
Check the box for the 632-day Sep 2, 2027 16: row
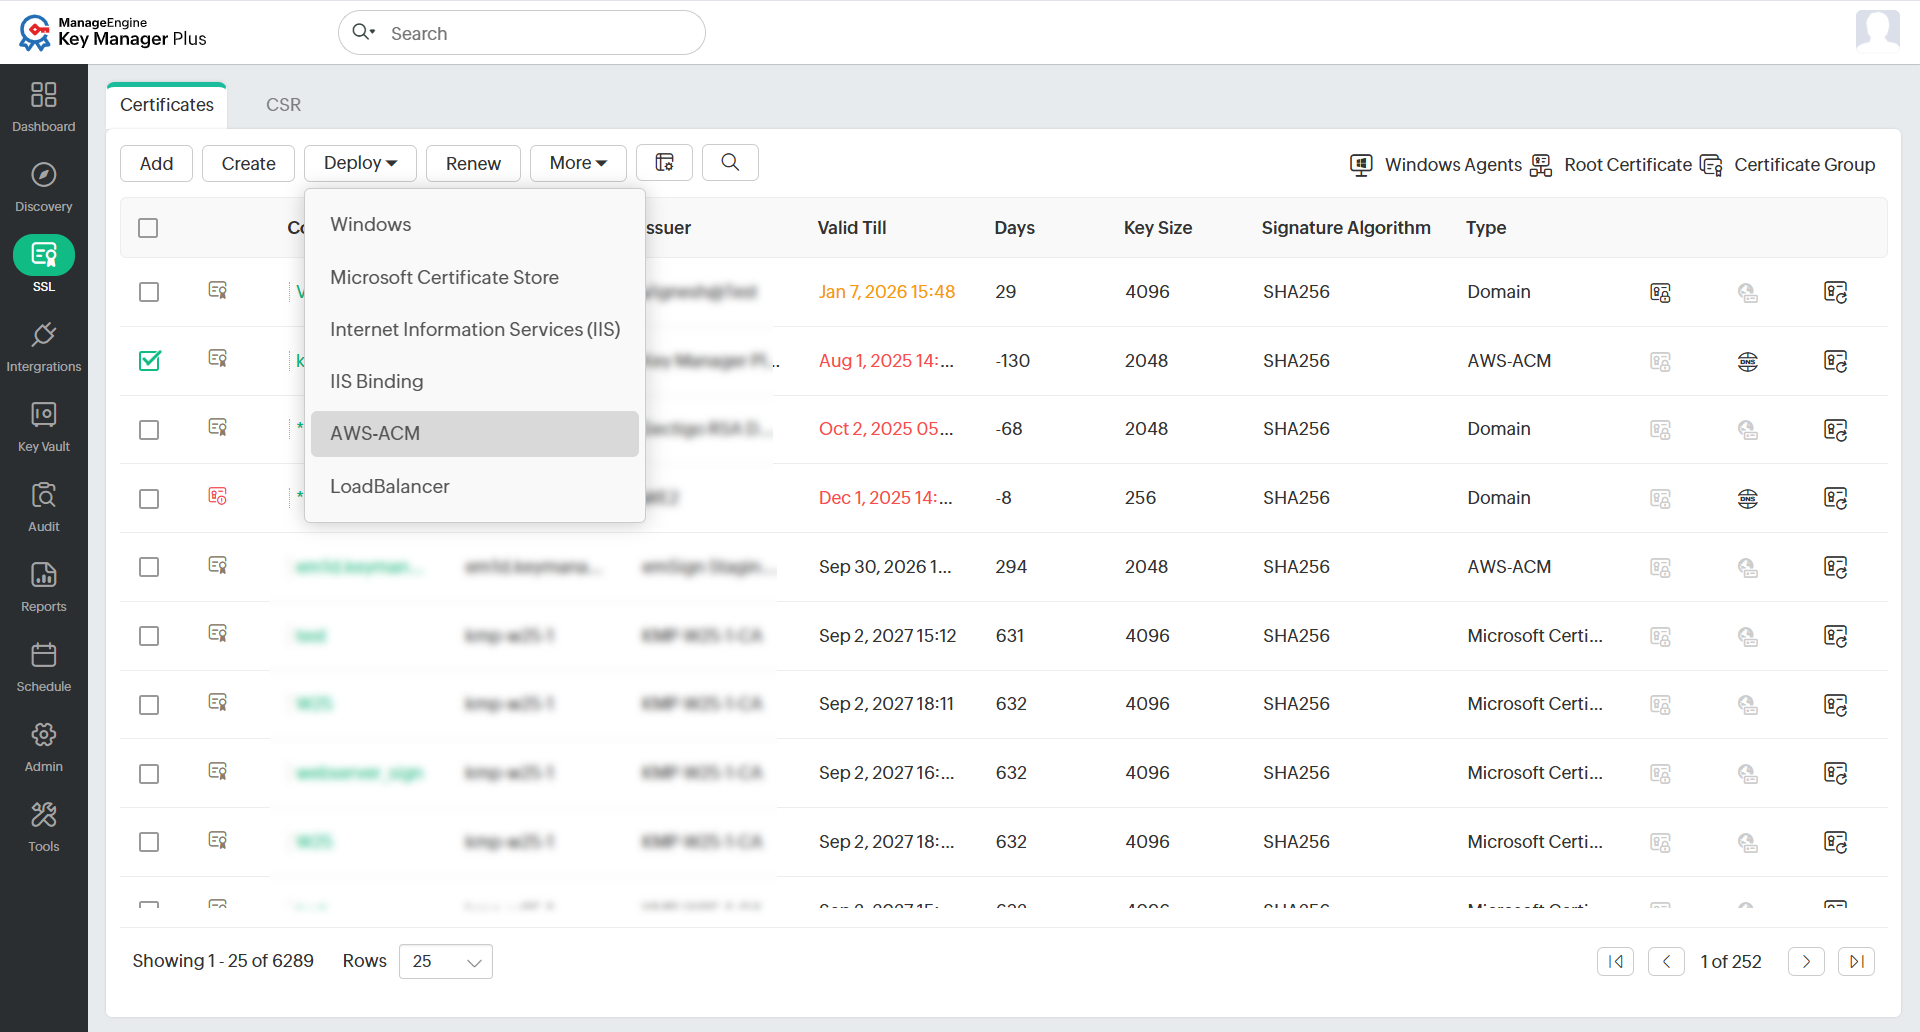149,774
